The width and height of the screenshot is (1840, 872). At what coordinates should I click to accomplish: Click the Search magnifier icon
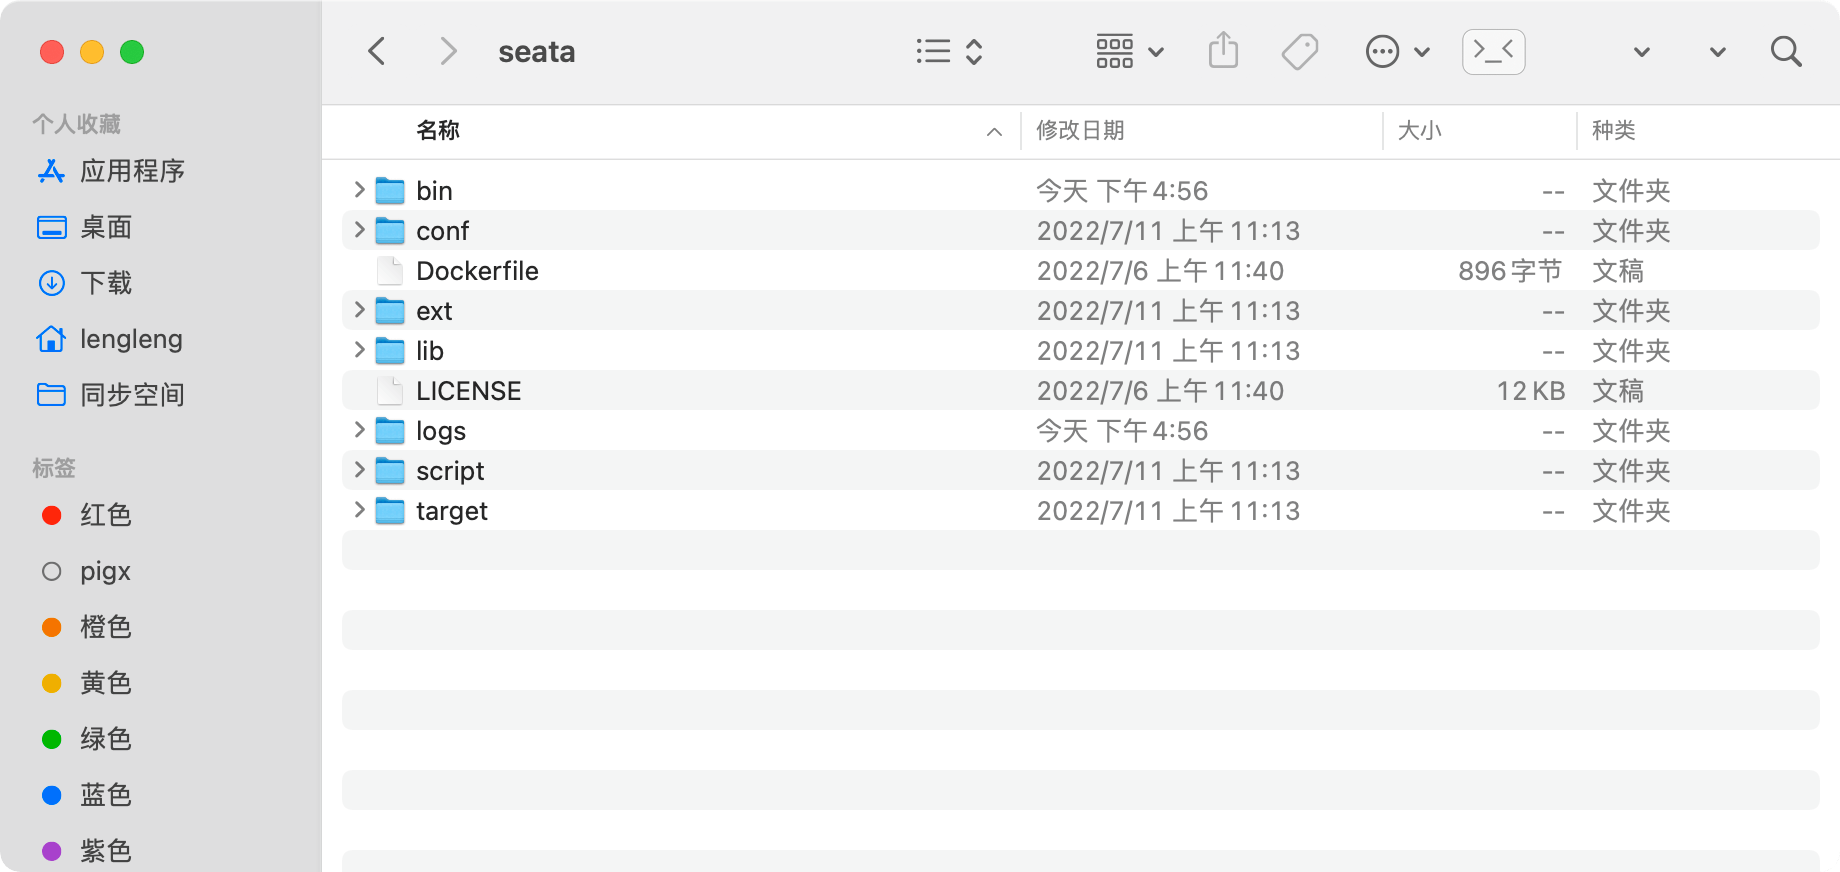[1785, 52]
